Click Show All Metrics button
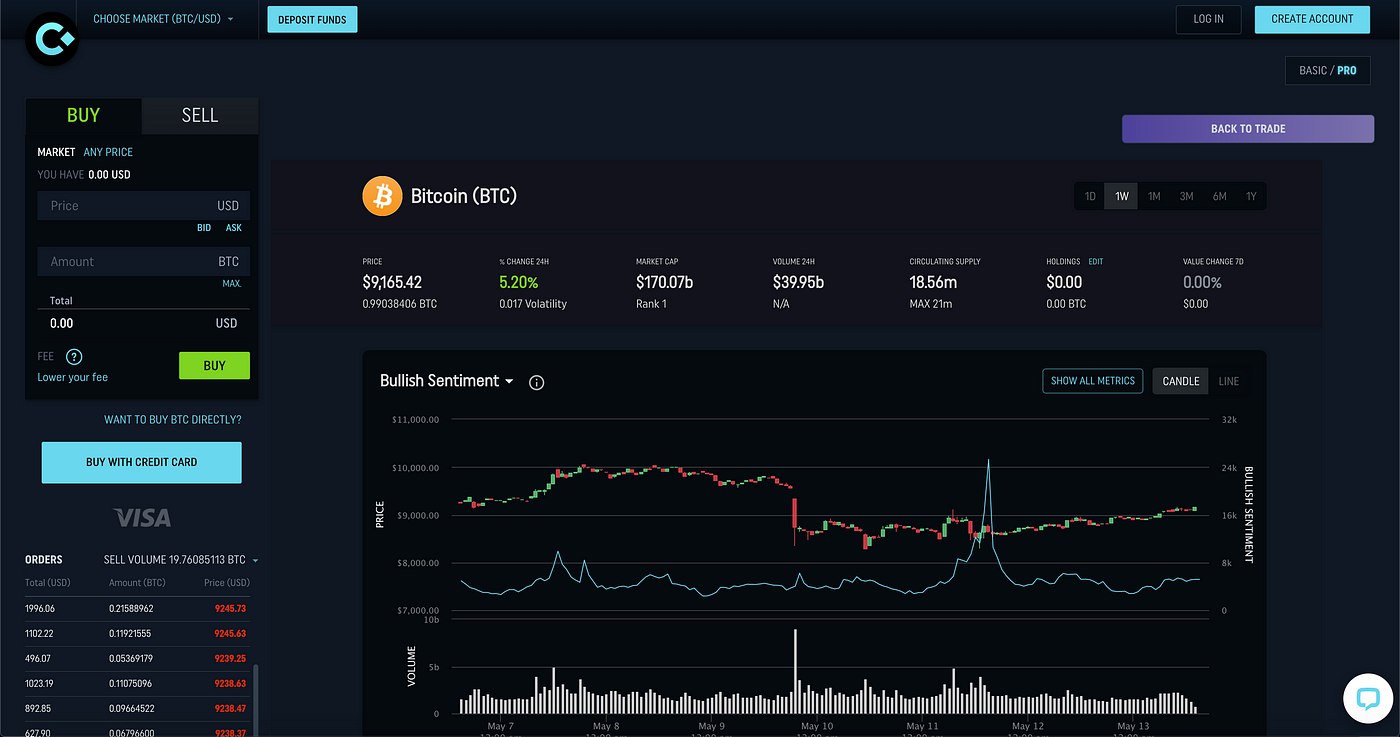 1093,381
